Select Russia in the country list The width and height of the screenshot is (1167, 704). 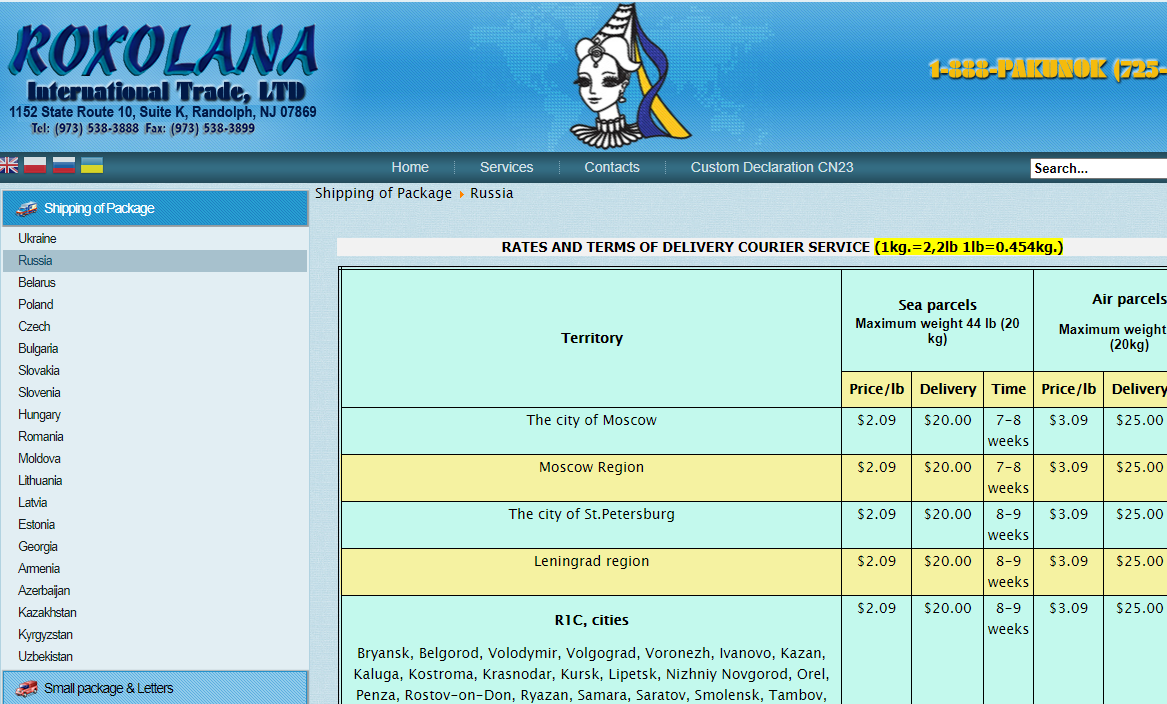point(35,260)
